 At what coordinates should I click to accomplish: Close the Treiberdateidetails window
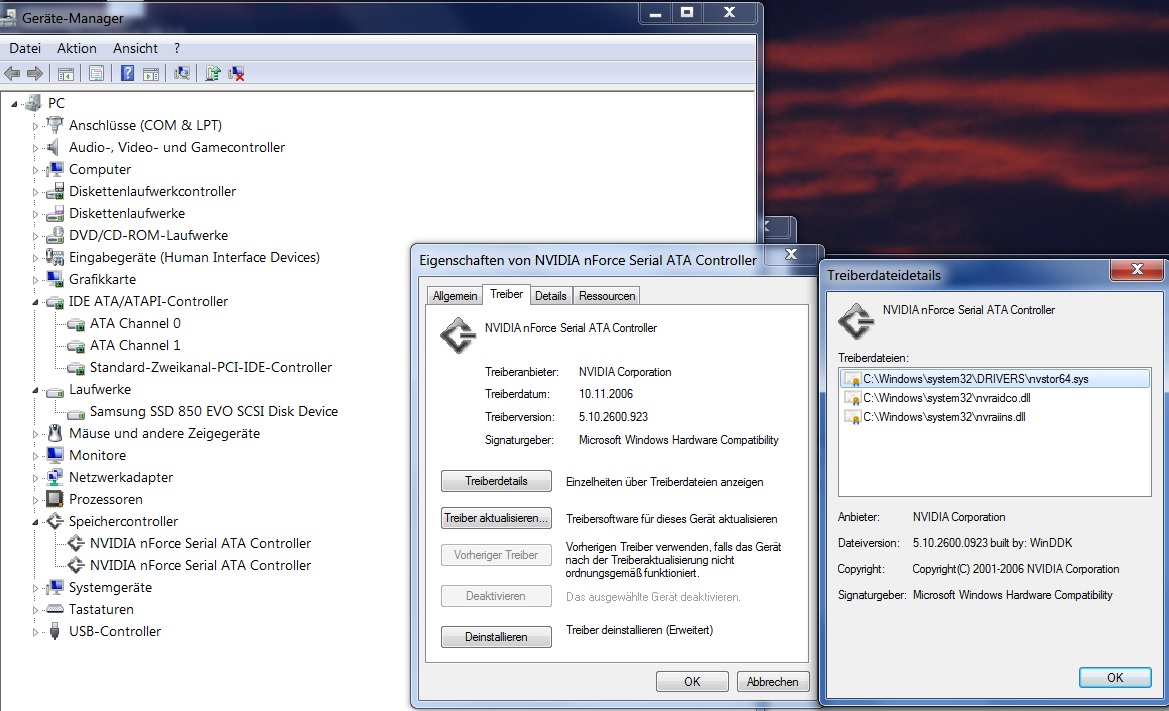coord(1137,270)
